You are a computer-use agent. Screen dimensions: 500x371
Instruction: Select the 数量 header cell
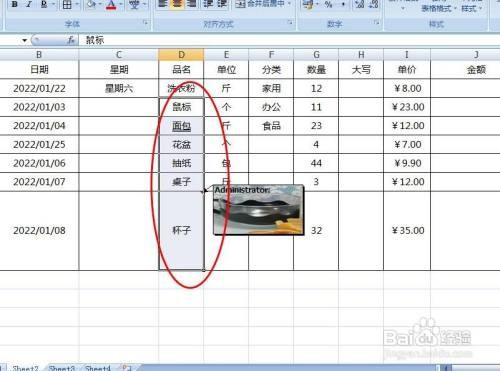click(316, 69)
